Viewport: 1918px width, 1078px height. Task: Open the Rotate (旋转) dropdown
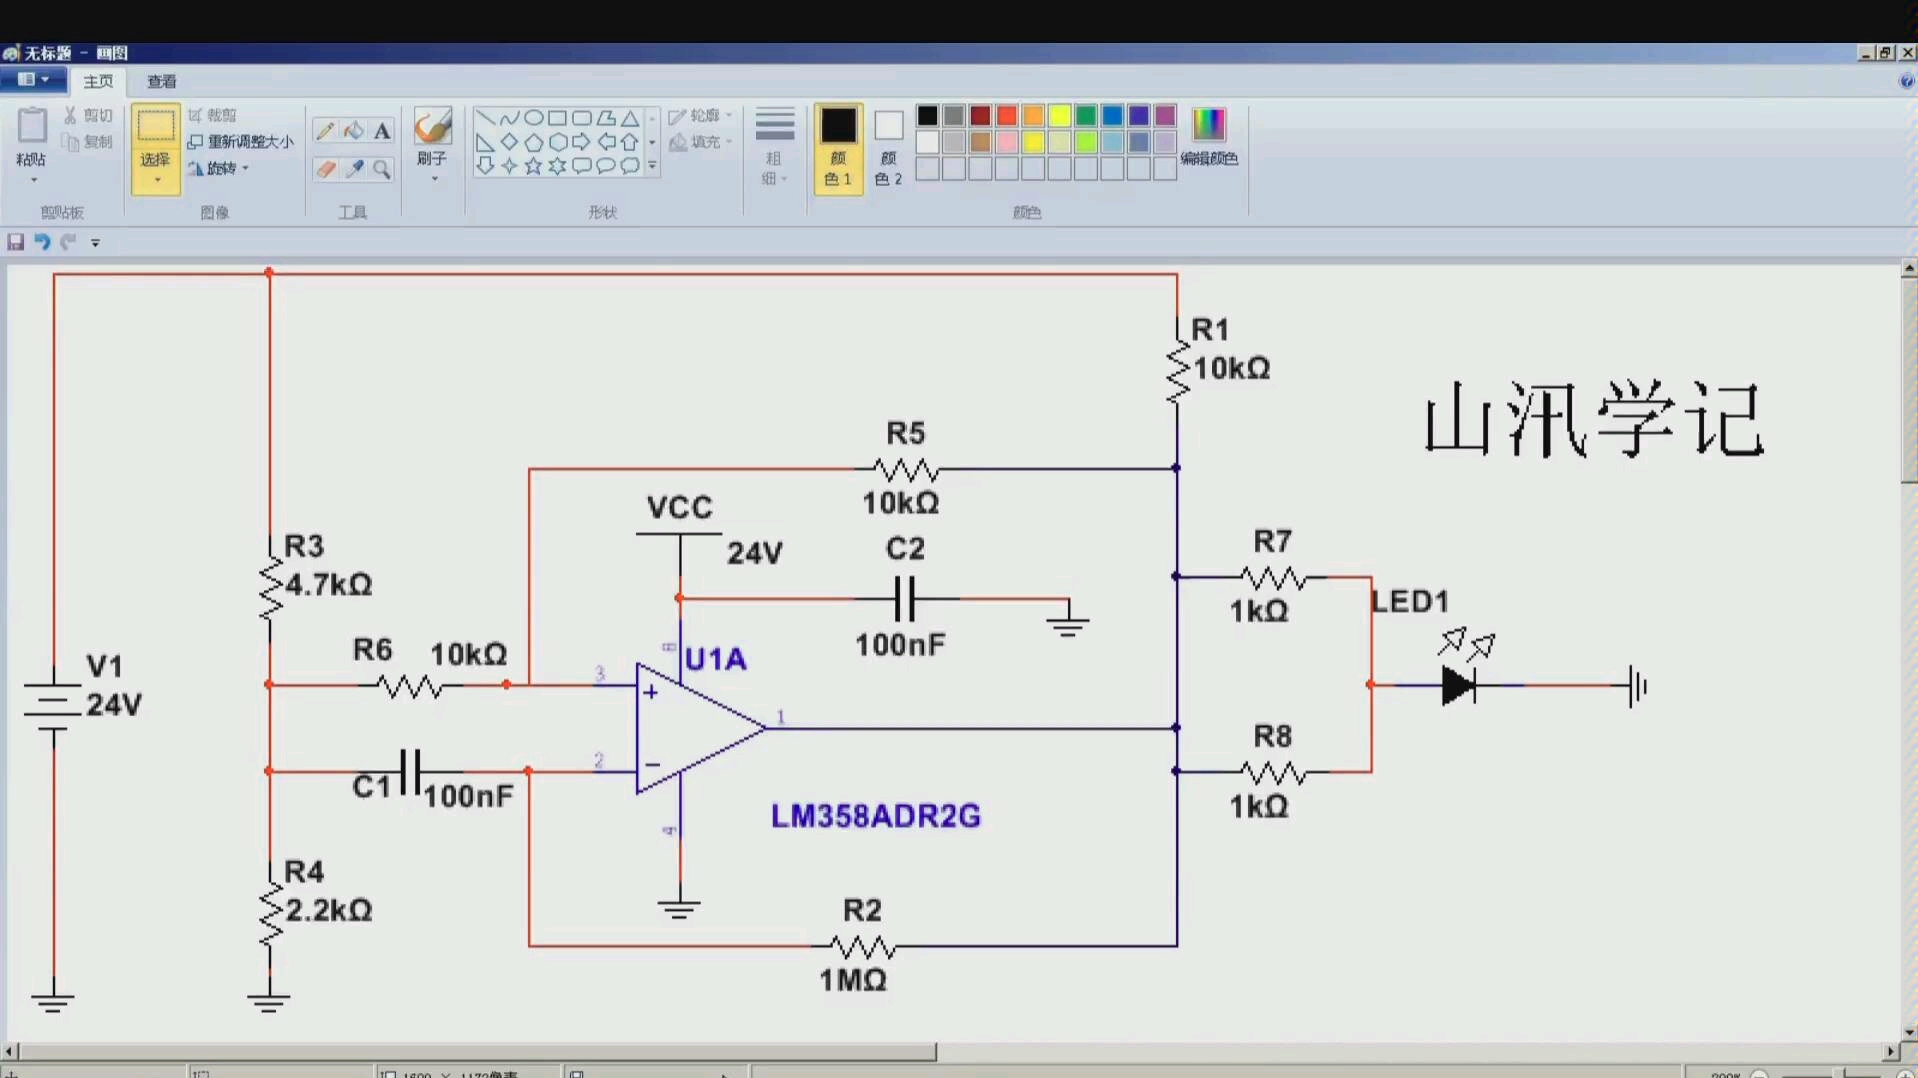click(219, 168)
